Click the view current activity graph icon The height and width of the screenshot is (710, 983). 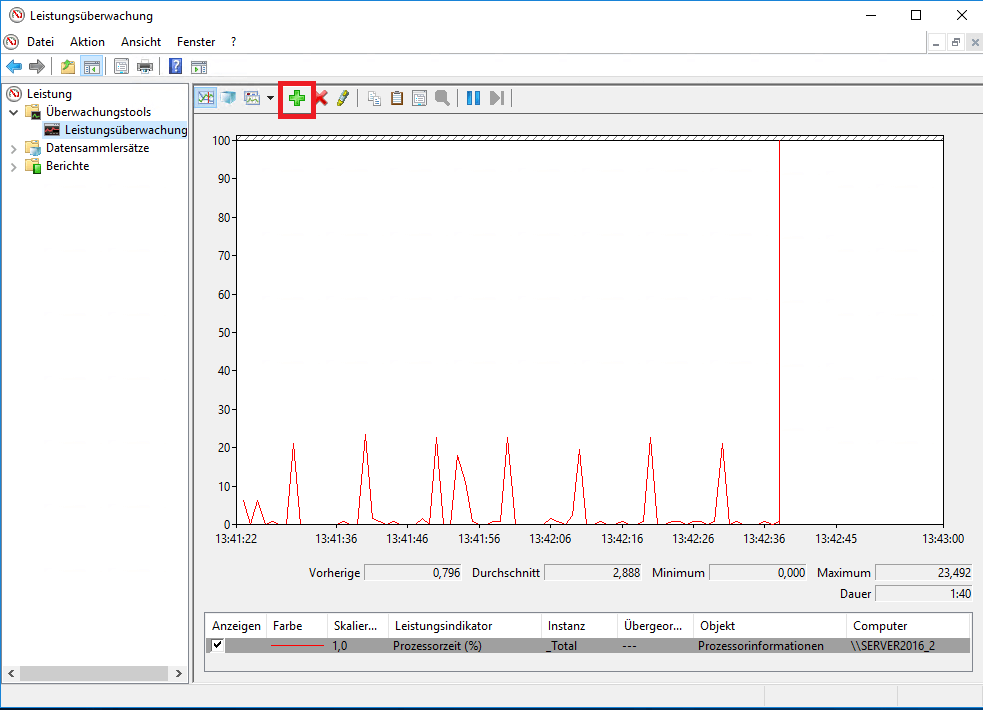point(206,98)
